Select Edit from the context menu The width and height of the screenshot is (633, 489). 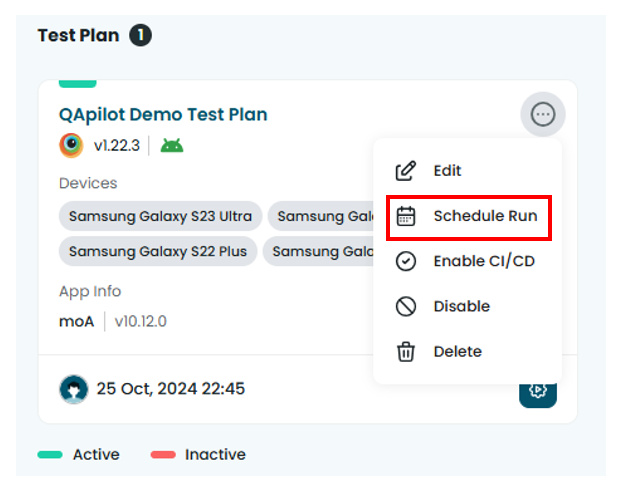pyautogui.click(x=447, y=171)
